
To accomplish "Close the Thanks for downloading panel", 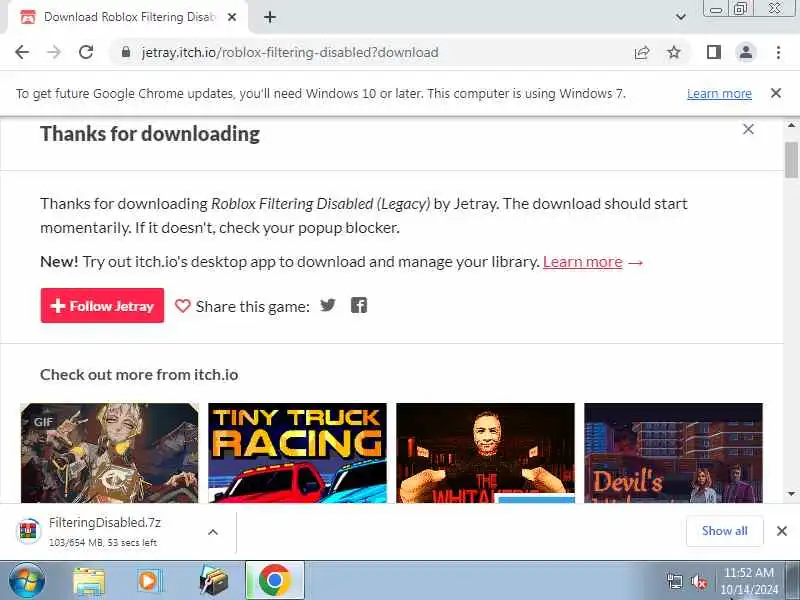I will click(x=748, y=129).
